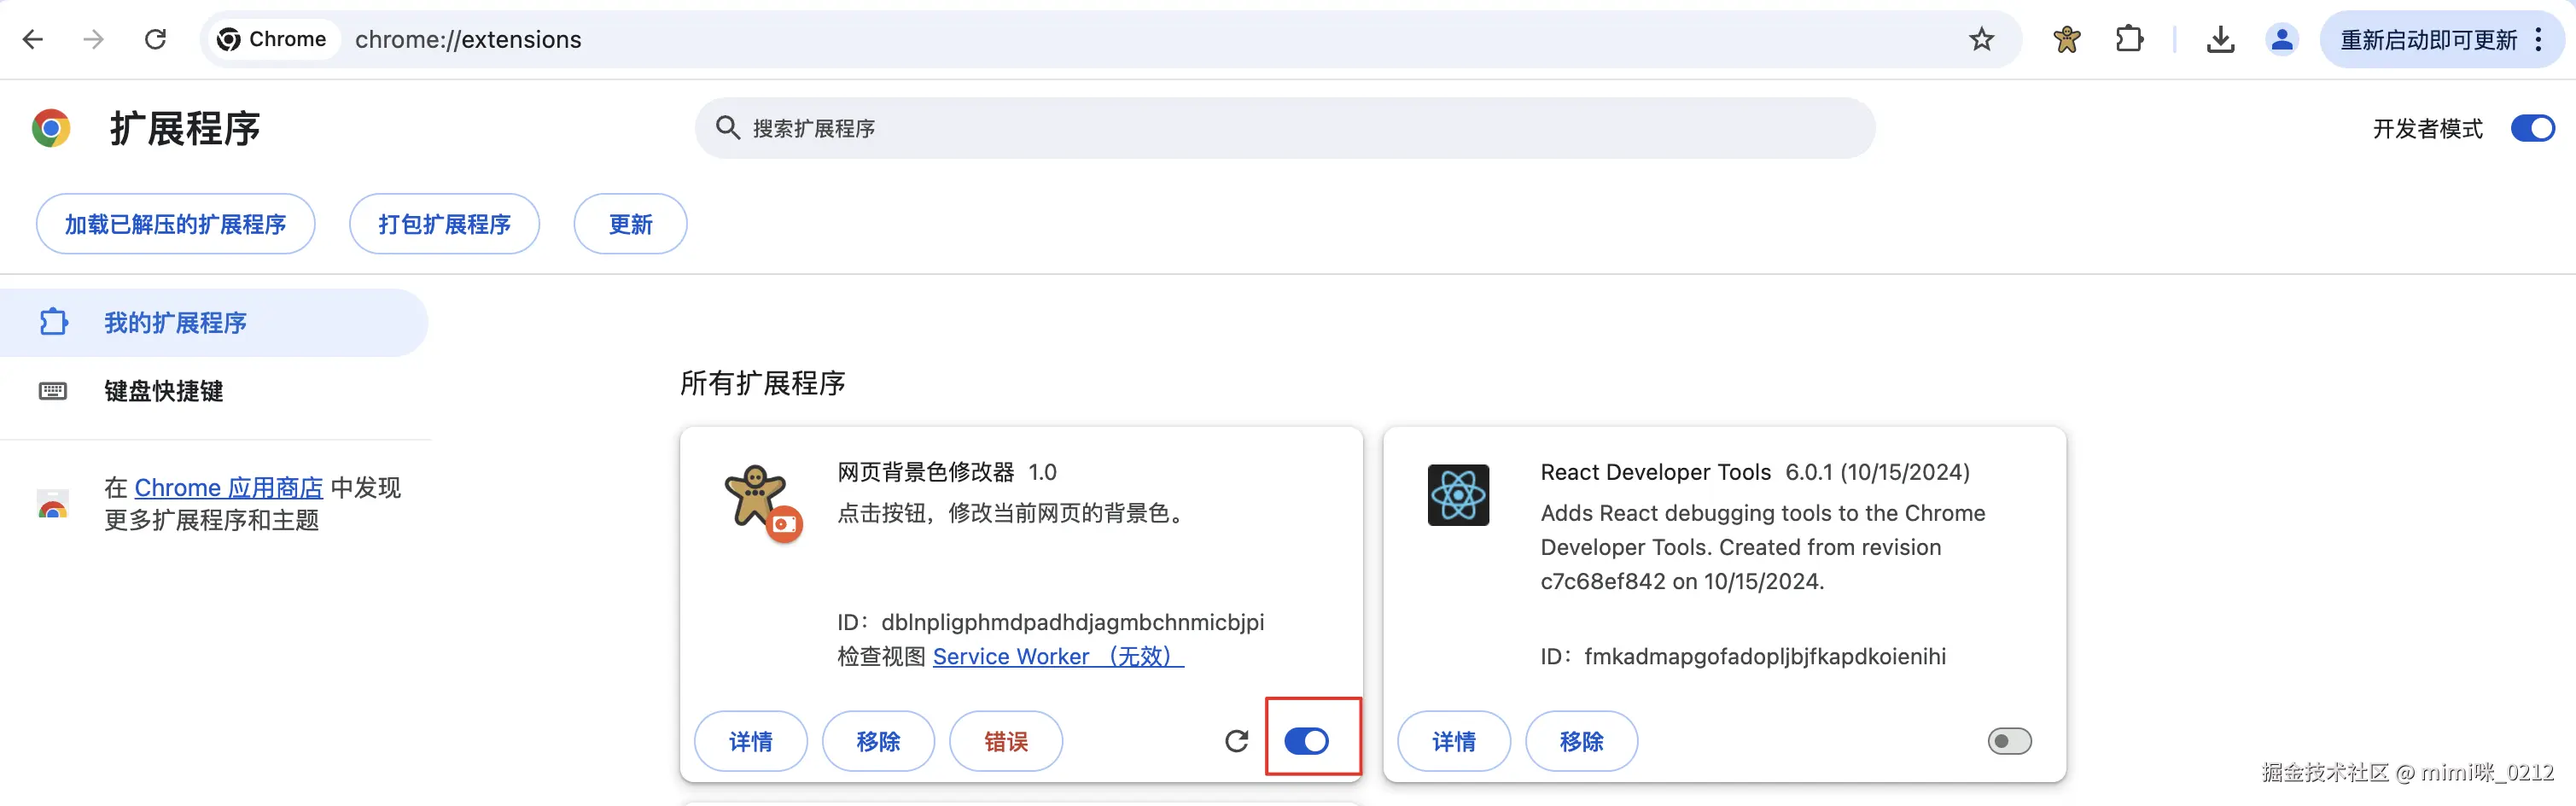
Task: Go back with the browser back arrow
Action: tap(33, 39)
